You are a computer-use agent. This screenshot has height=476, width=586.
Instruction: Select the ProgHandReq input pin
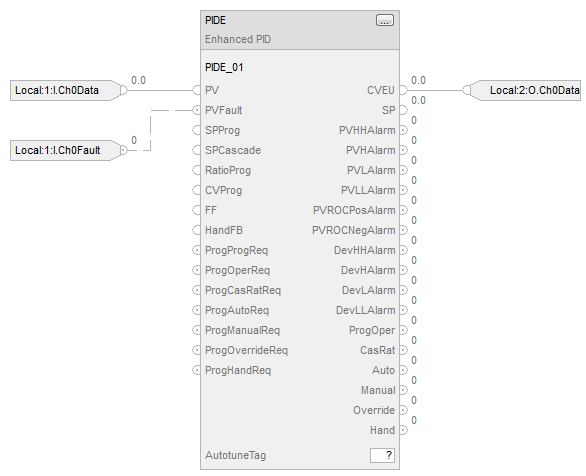point(197,370)
